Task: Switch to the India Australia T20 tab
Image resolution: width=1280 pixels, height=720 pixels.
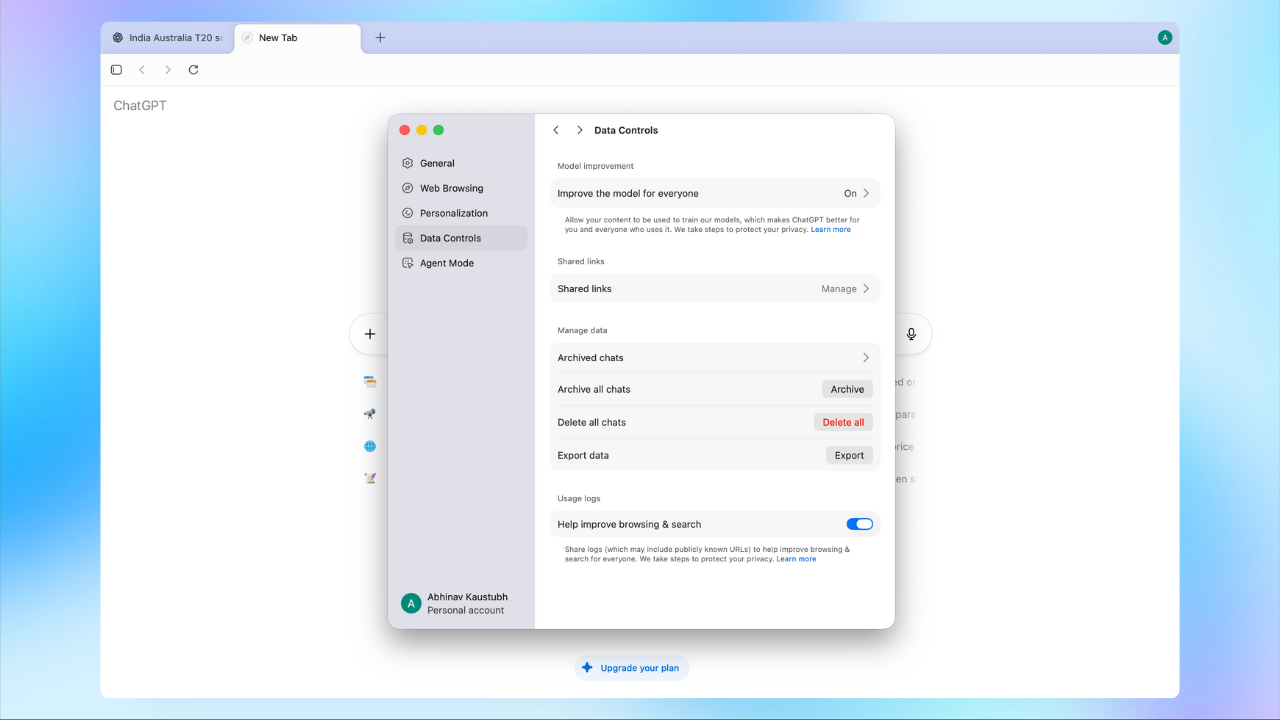Action: pos(167,38)
